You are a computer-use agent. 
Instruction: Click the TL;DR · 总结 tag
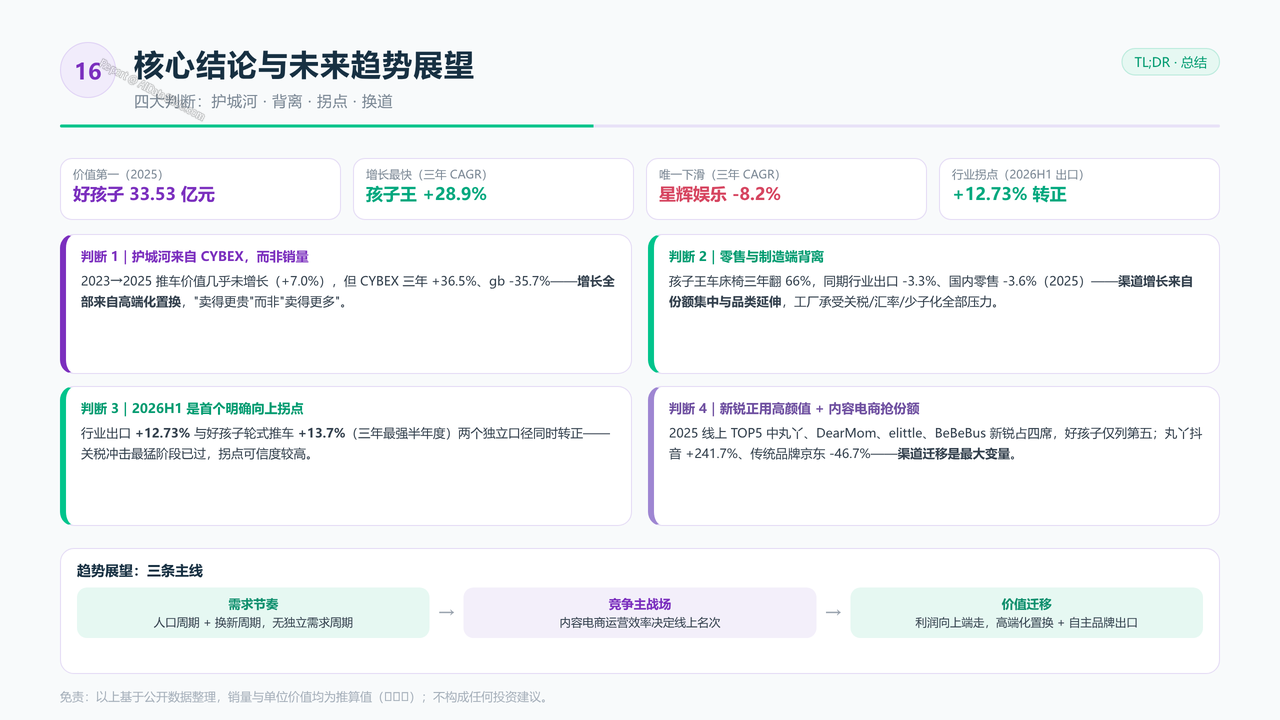[x=1170, y=62]
